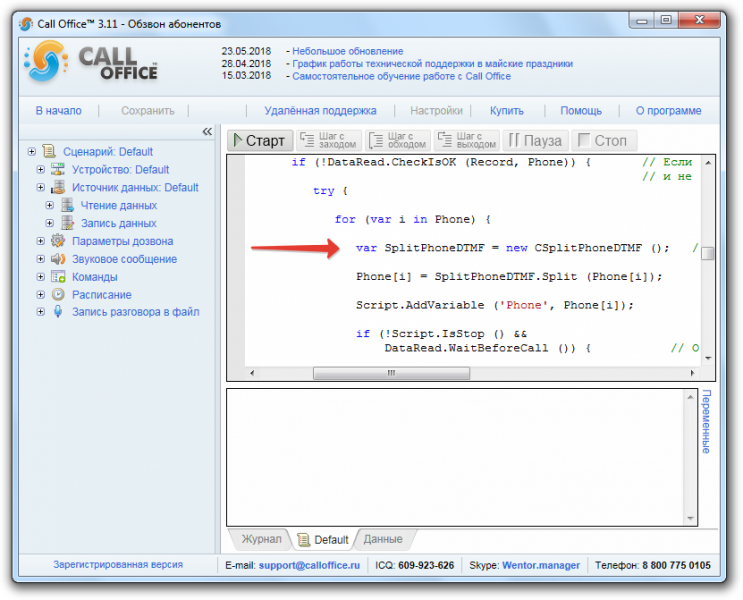Screen dimensions: 743x600
Task: Click the Телефон: 8 800 775 0105 text
Action: (x=652, y=565)
